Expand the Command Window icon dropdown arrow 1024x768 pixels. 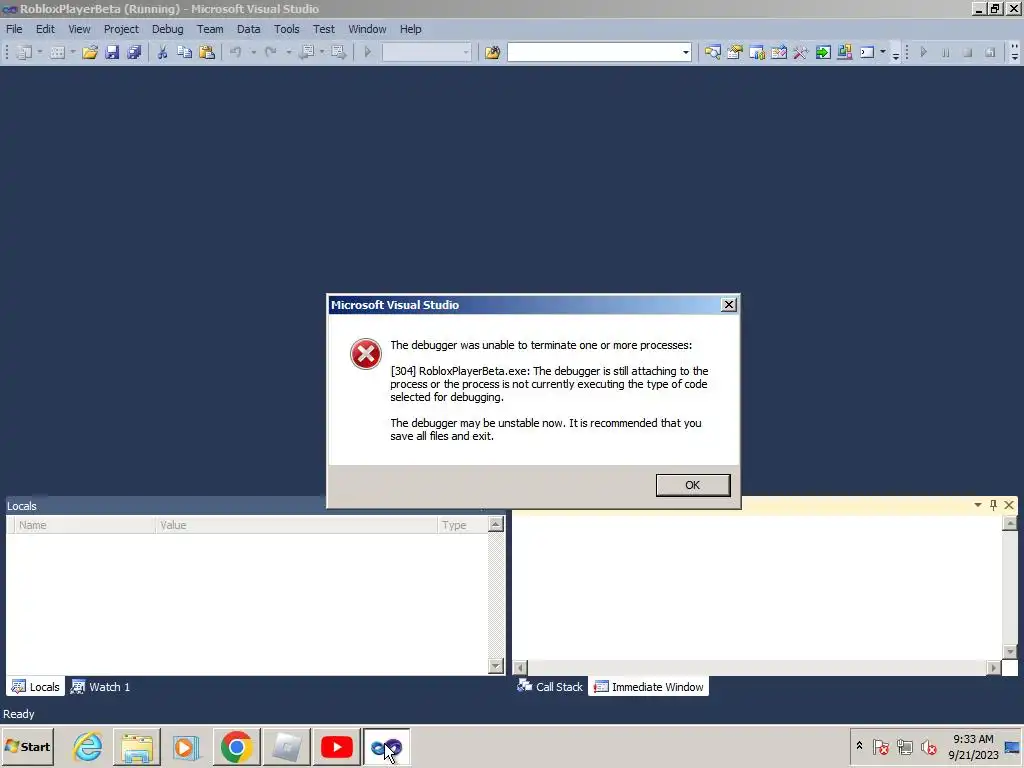pyautogui.click(x=883, y=52)
